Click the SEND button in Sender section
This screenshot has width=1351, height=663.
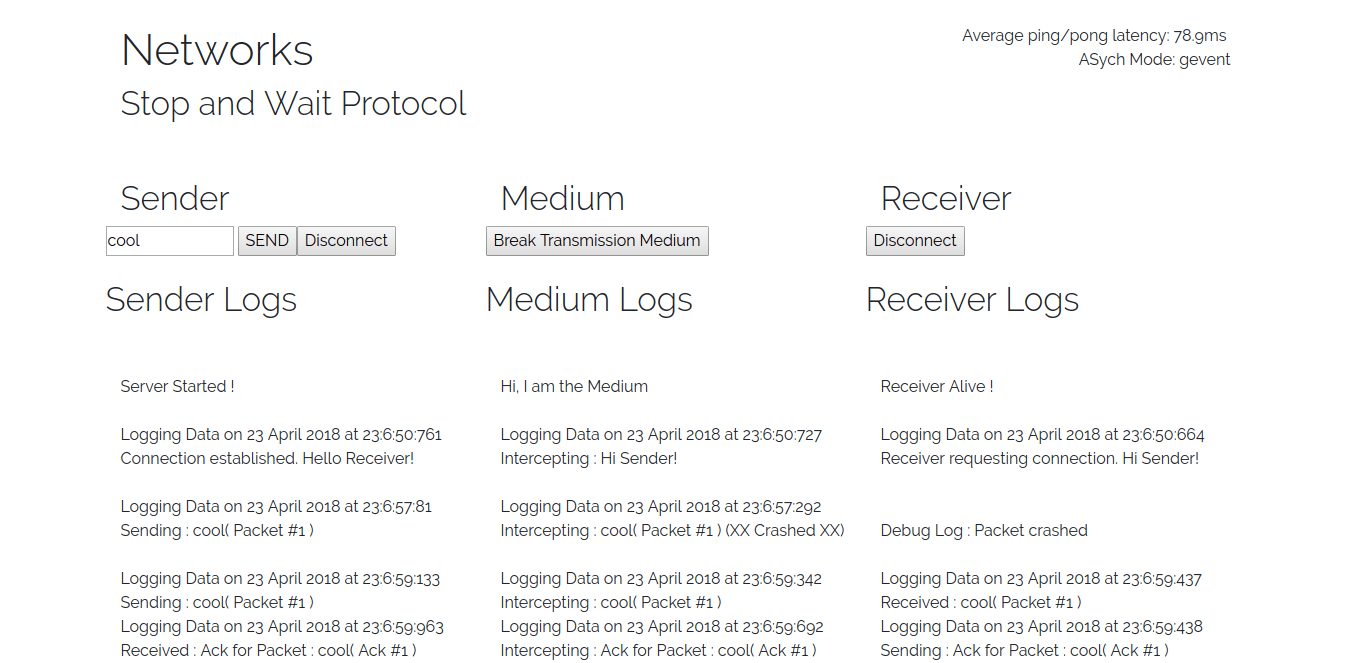(266, 240)
